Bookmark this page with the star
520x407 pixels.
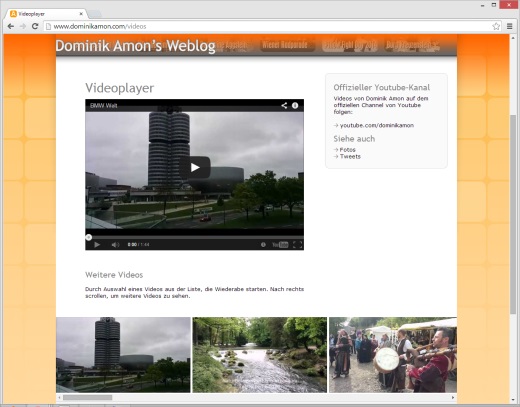[x=496, y=26]
